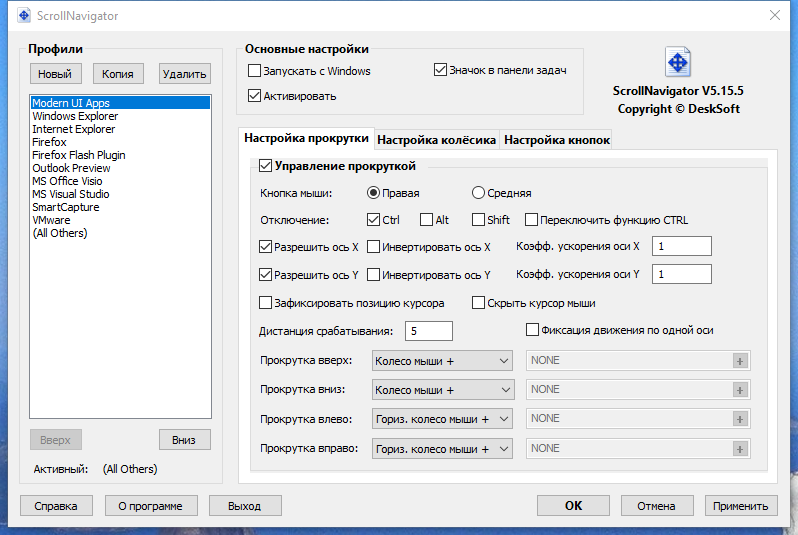This screenshot has height=535, width=798.
Task: Confirm with OK button
Action: point(573,505)
